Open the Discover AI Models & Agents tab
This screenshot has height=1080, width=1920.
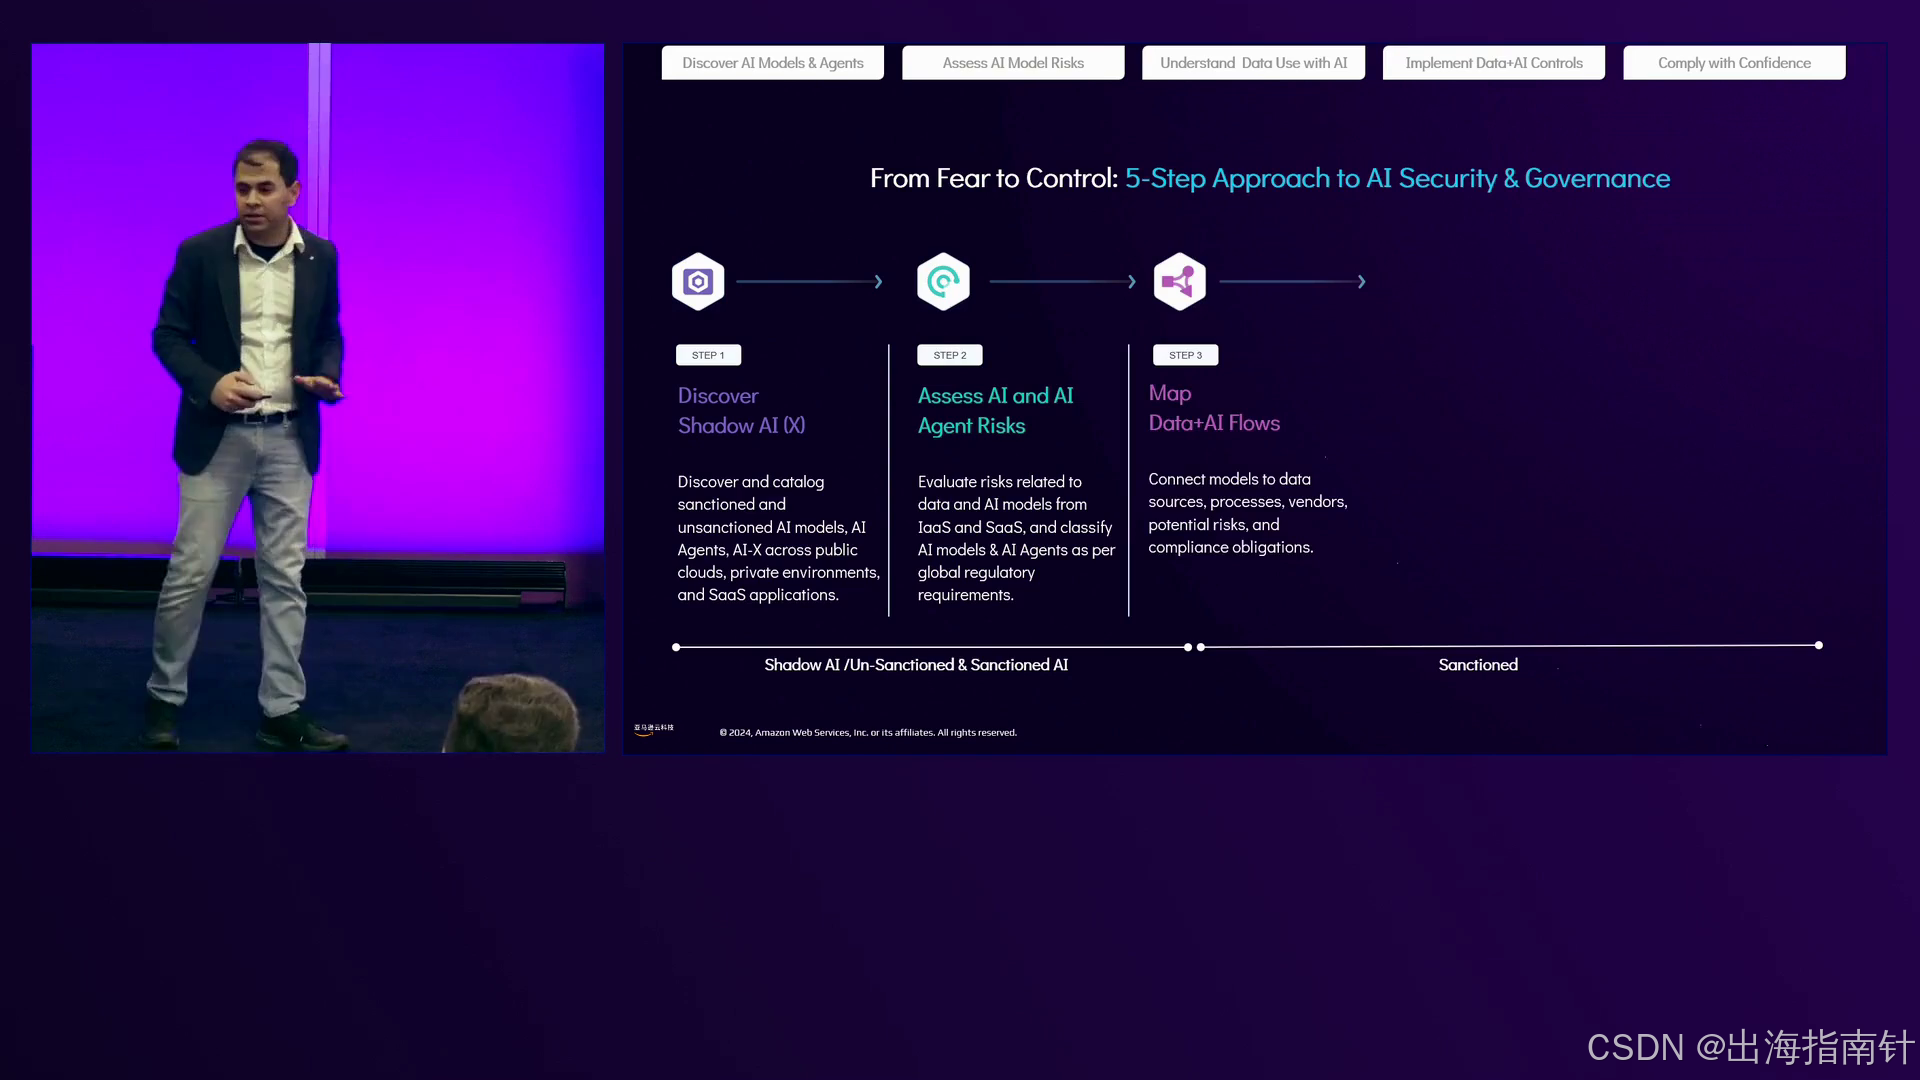click(772, 63)
